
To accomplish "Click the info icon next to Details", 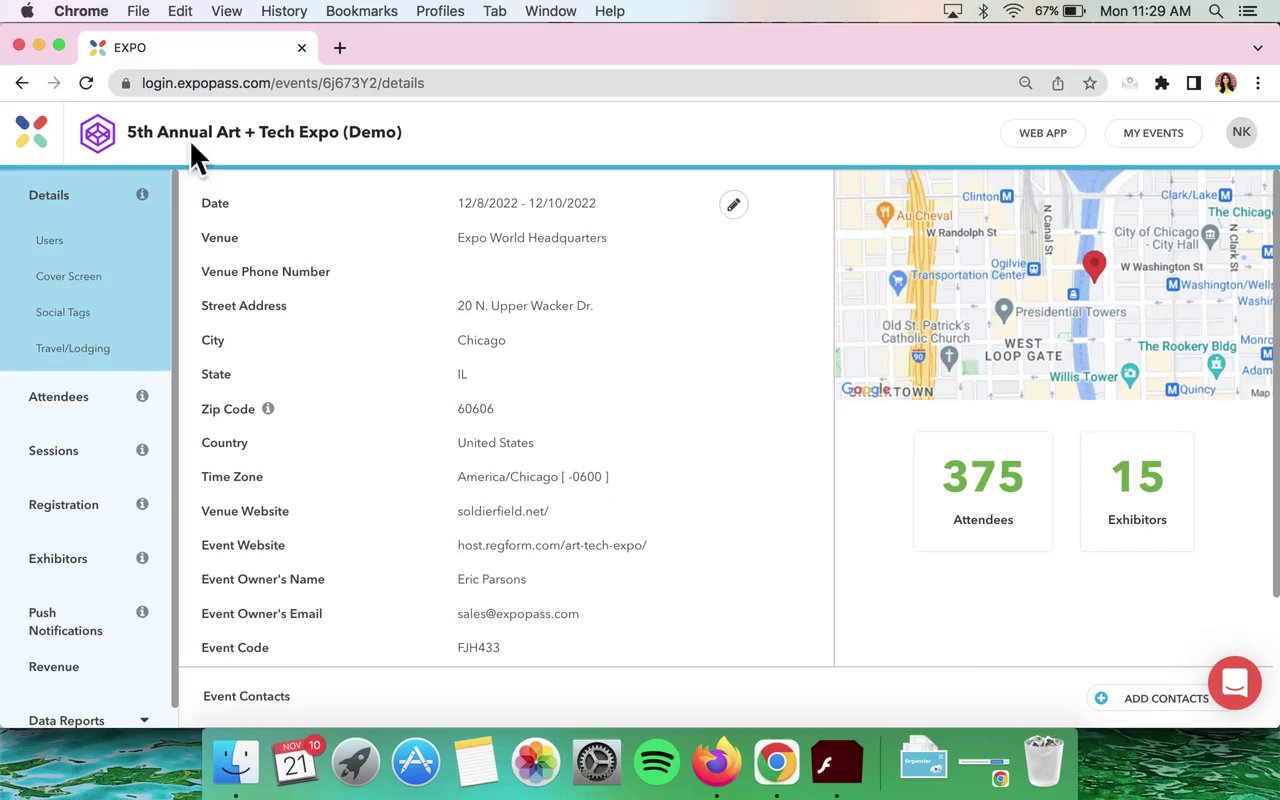I will tap(142, 194).
